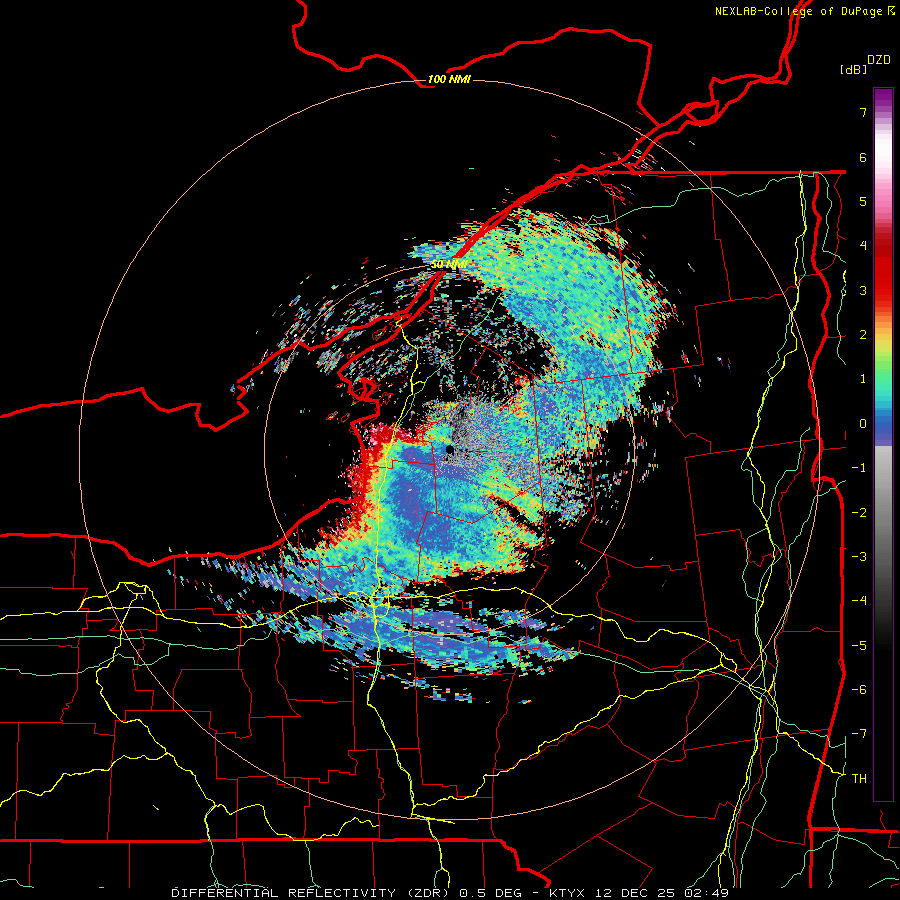Screen dimensions: 900x900
Task: Click the 4 value on color scale
Action: 863,246
